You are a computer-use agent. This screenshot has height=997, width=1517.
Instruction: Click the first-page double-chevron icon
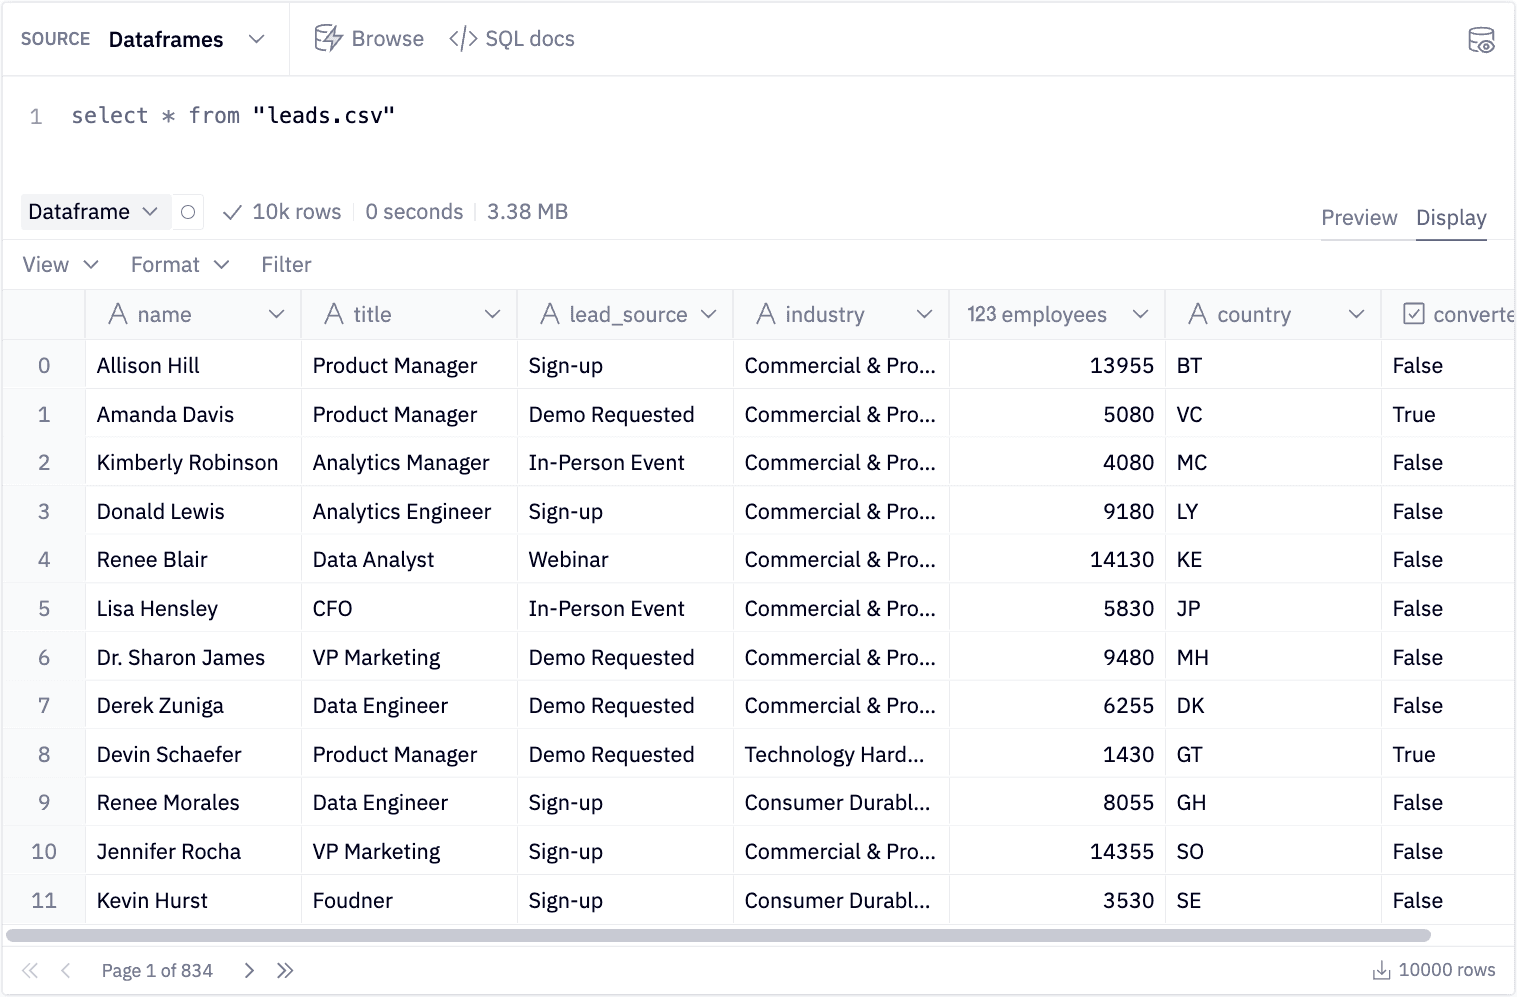coord(29,970)
